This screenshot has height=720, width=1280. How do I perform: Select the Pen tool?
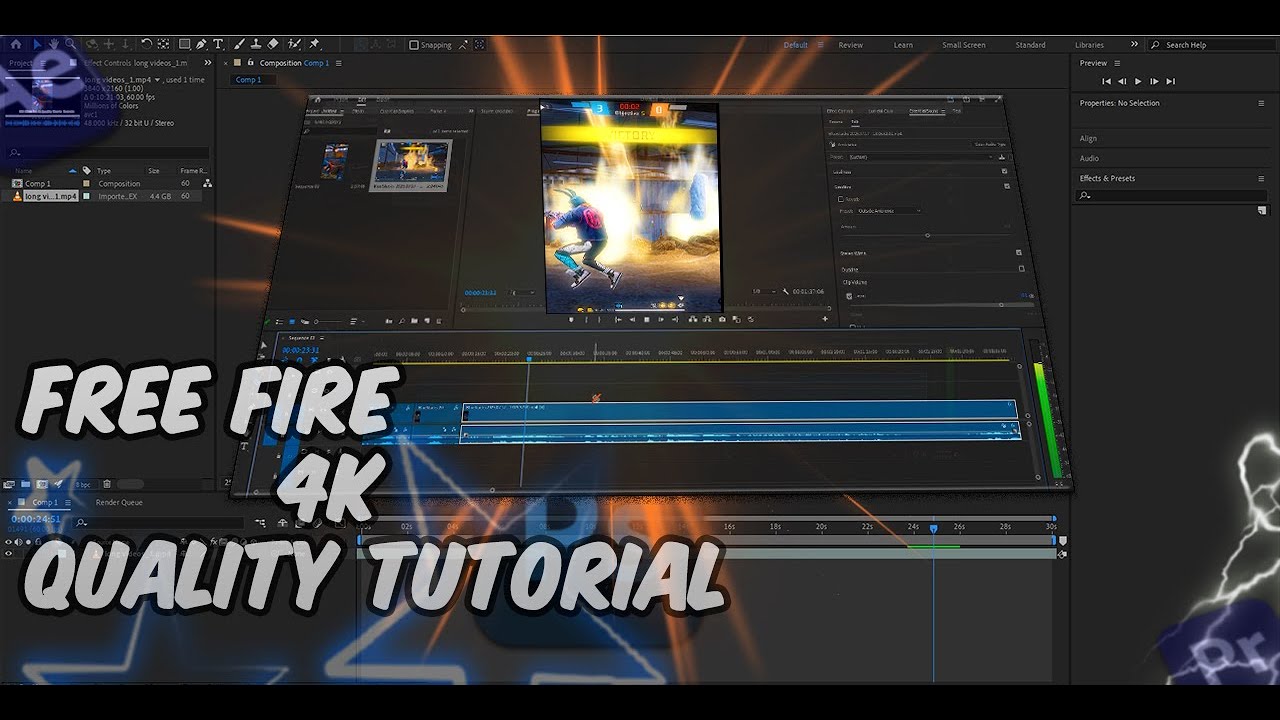coord(202,44)
